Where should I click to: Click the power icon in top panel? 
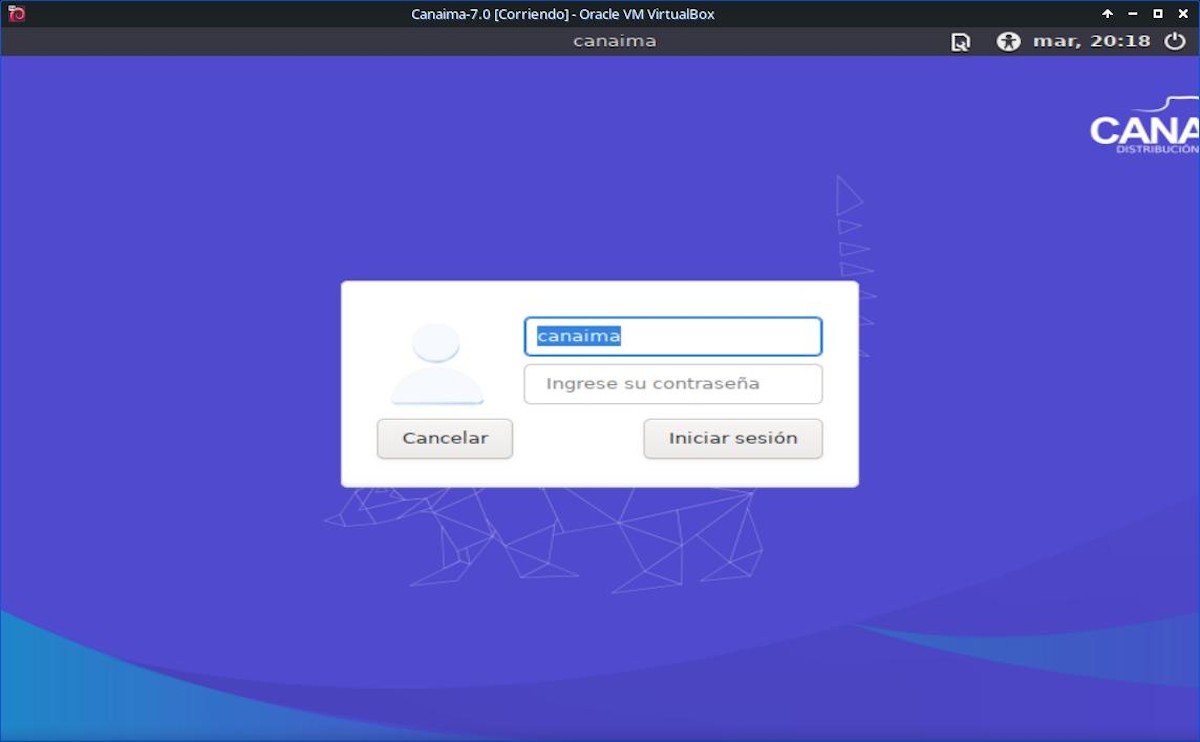1174,42
